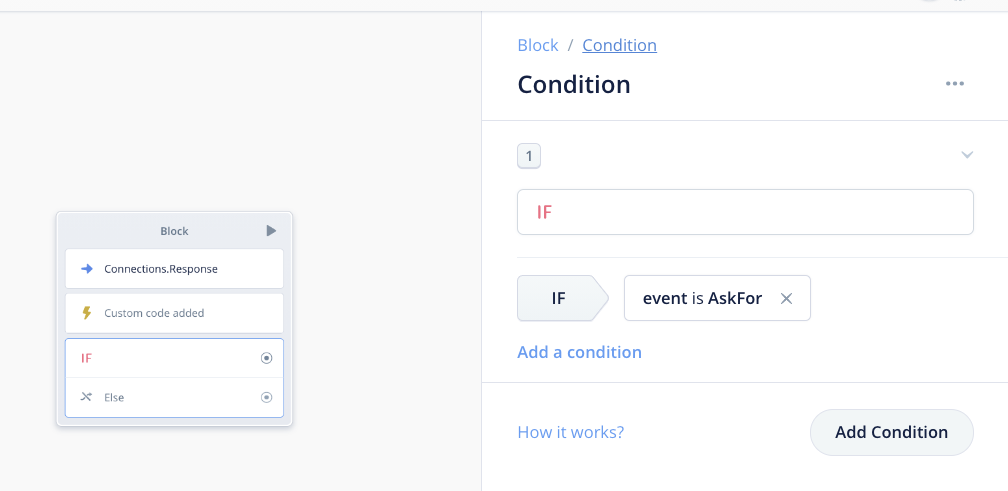Click the Condition breadcrumb link
The image size is (1008, 491).
[619, 45]
